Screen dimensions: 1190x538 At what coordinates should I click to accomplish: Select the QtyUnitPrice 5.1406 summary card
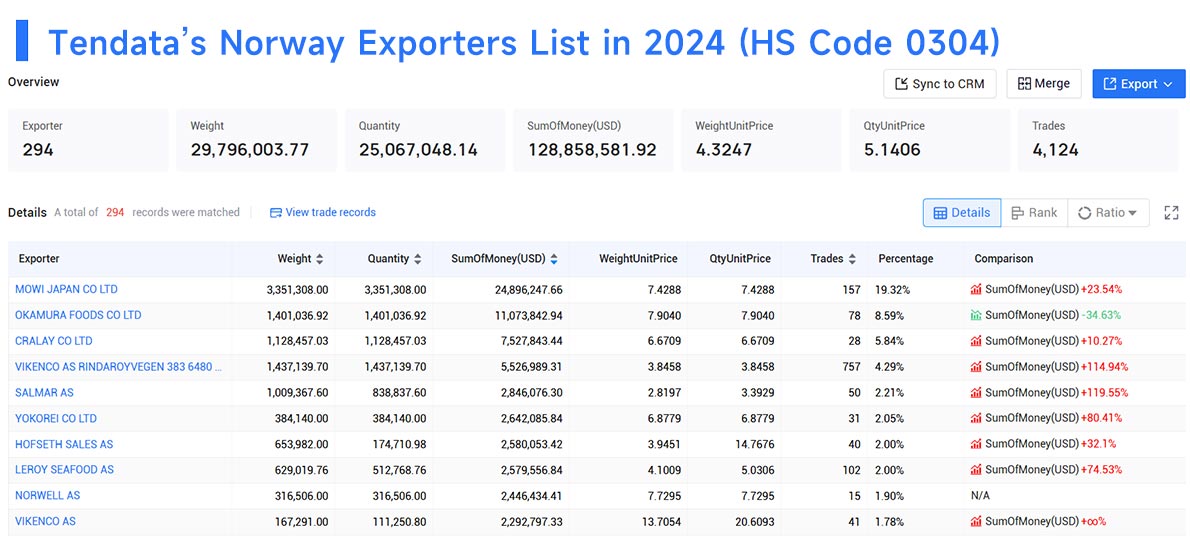(x=930, y=140)
